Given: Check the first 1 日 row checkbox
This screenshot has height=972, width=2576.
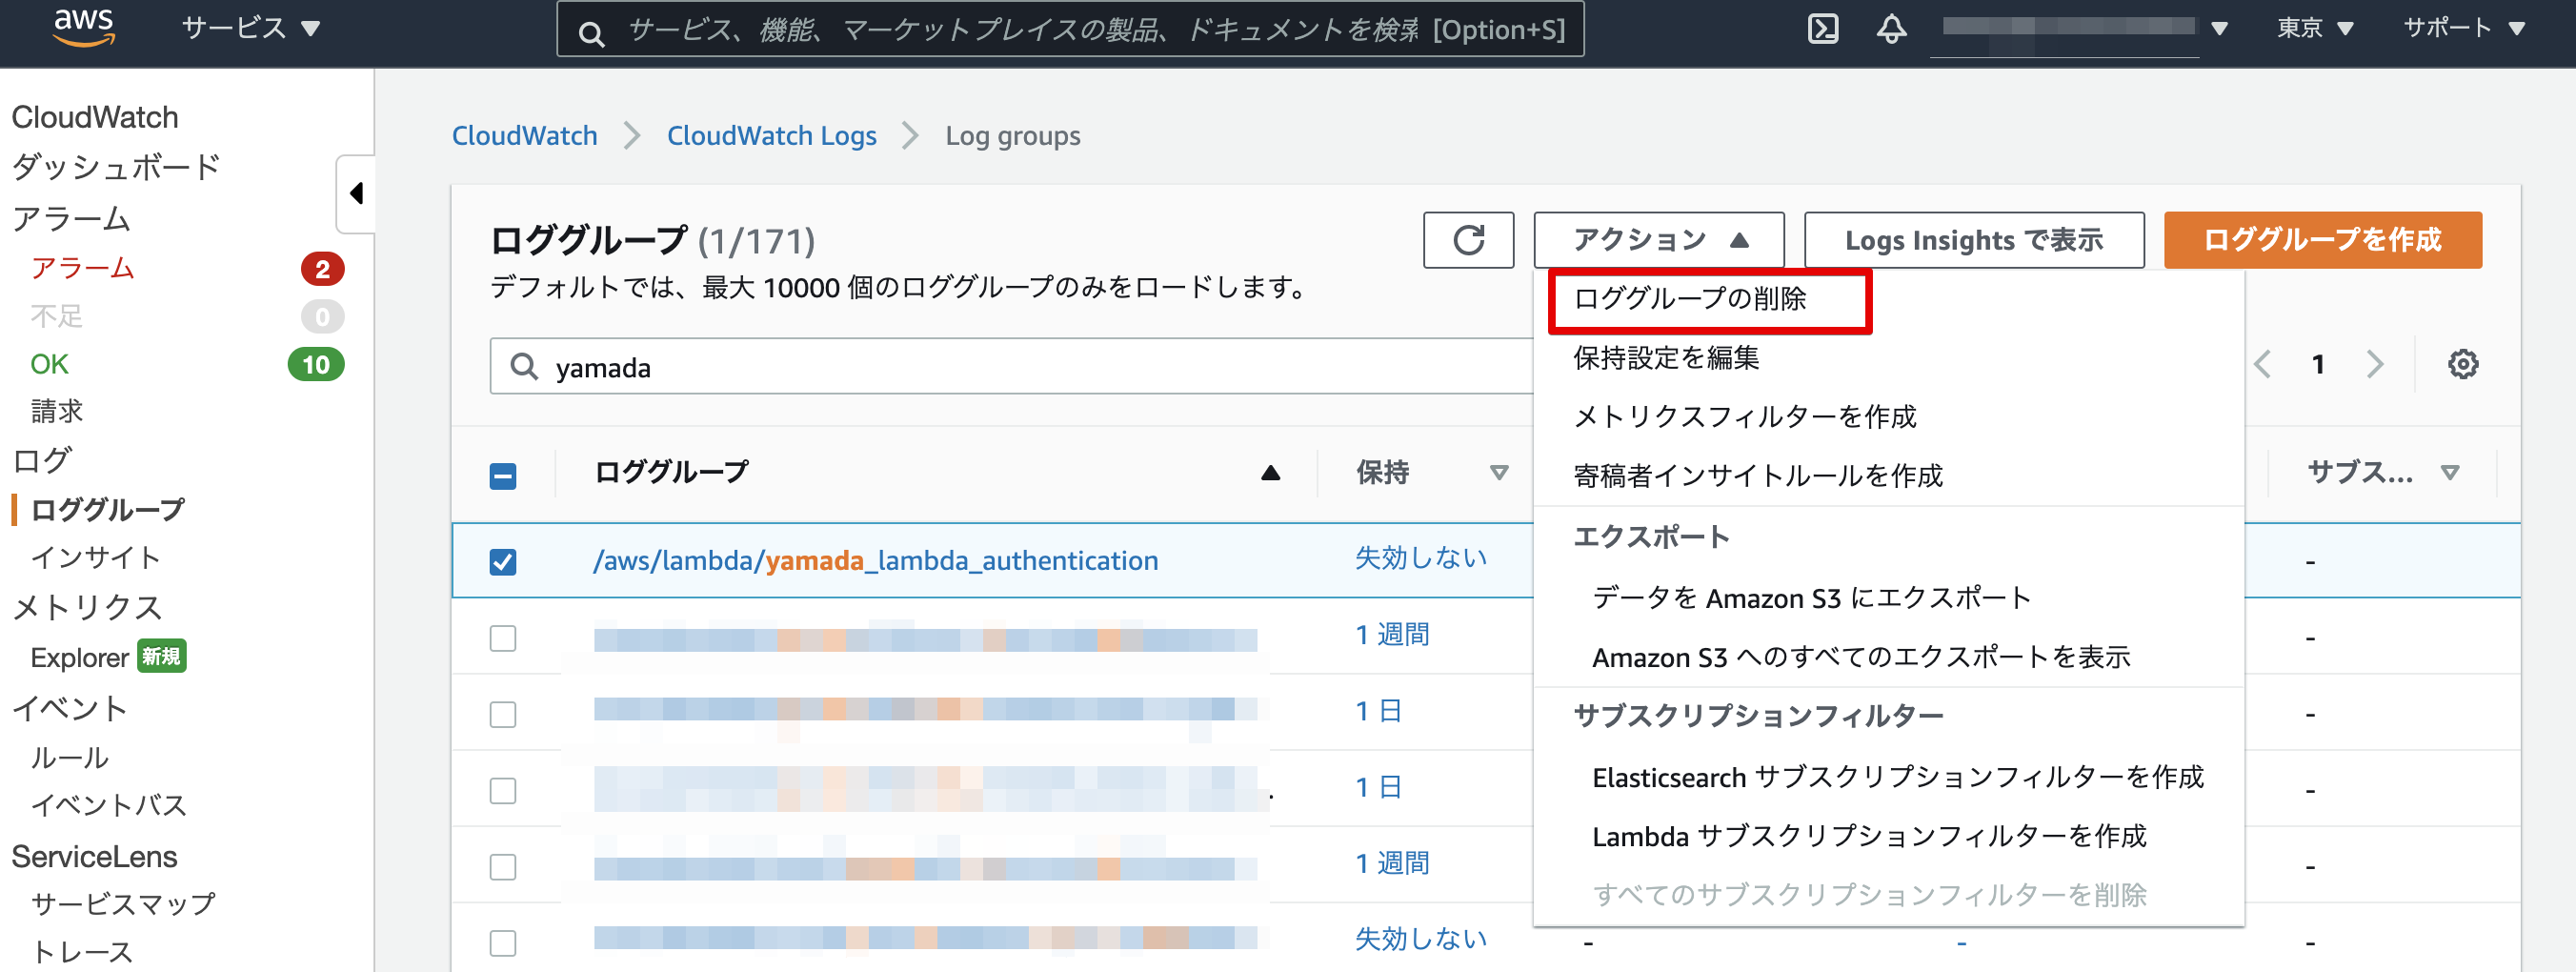Looking at the screenshot, I should pos(503,713).
